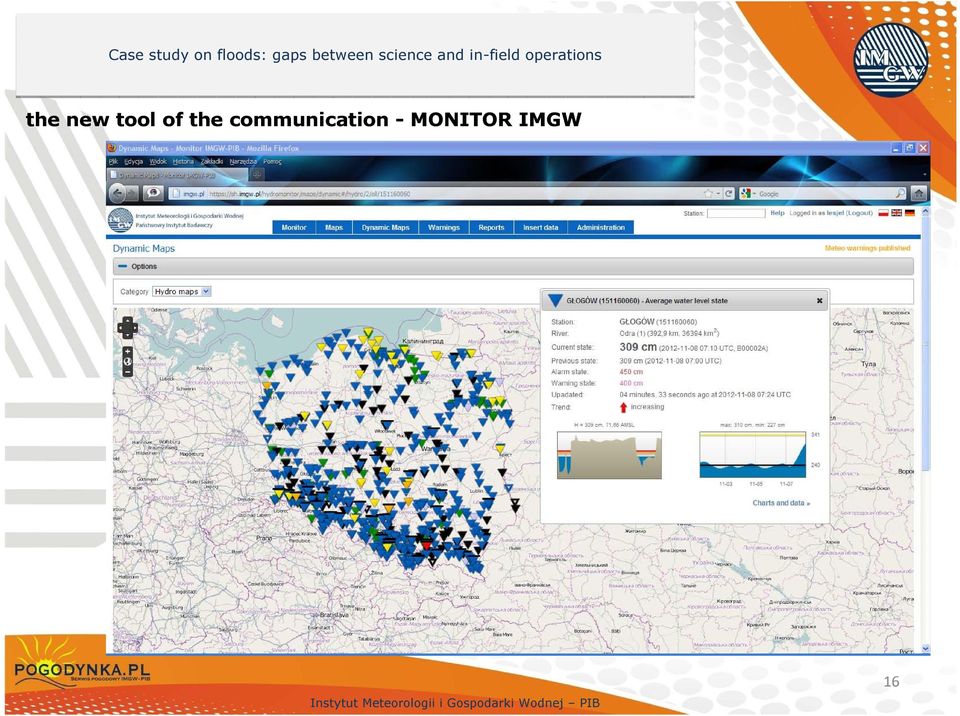Open the Insert data navigation tab
This screenshot has height=716, width=960.
(541, 227)
